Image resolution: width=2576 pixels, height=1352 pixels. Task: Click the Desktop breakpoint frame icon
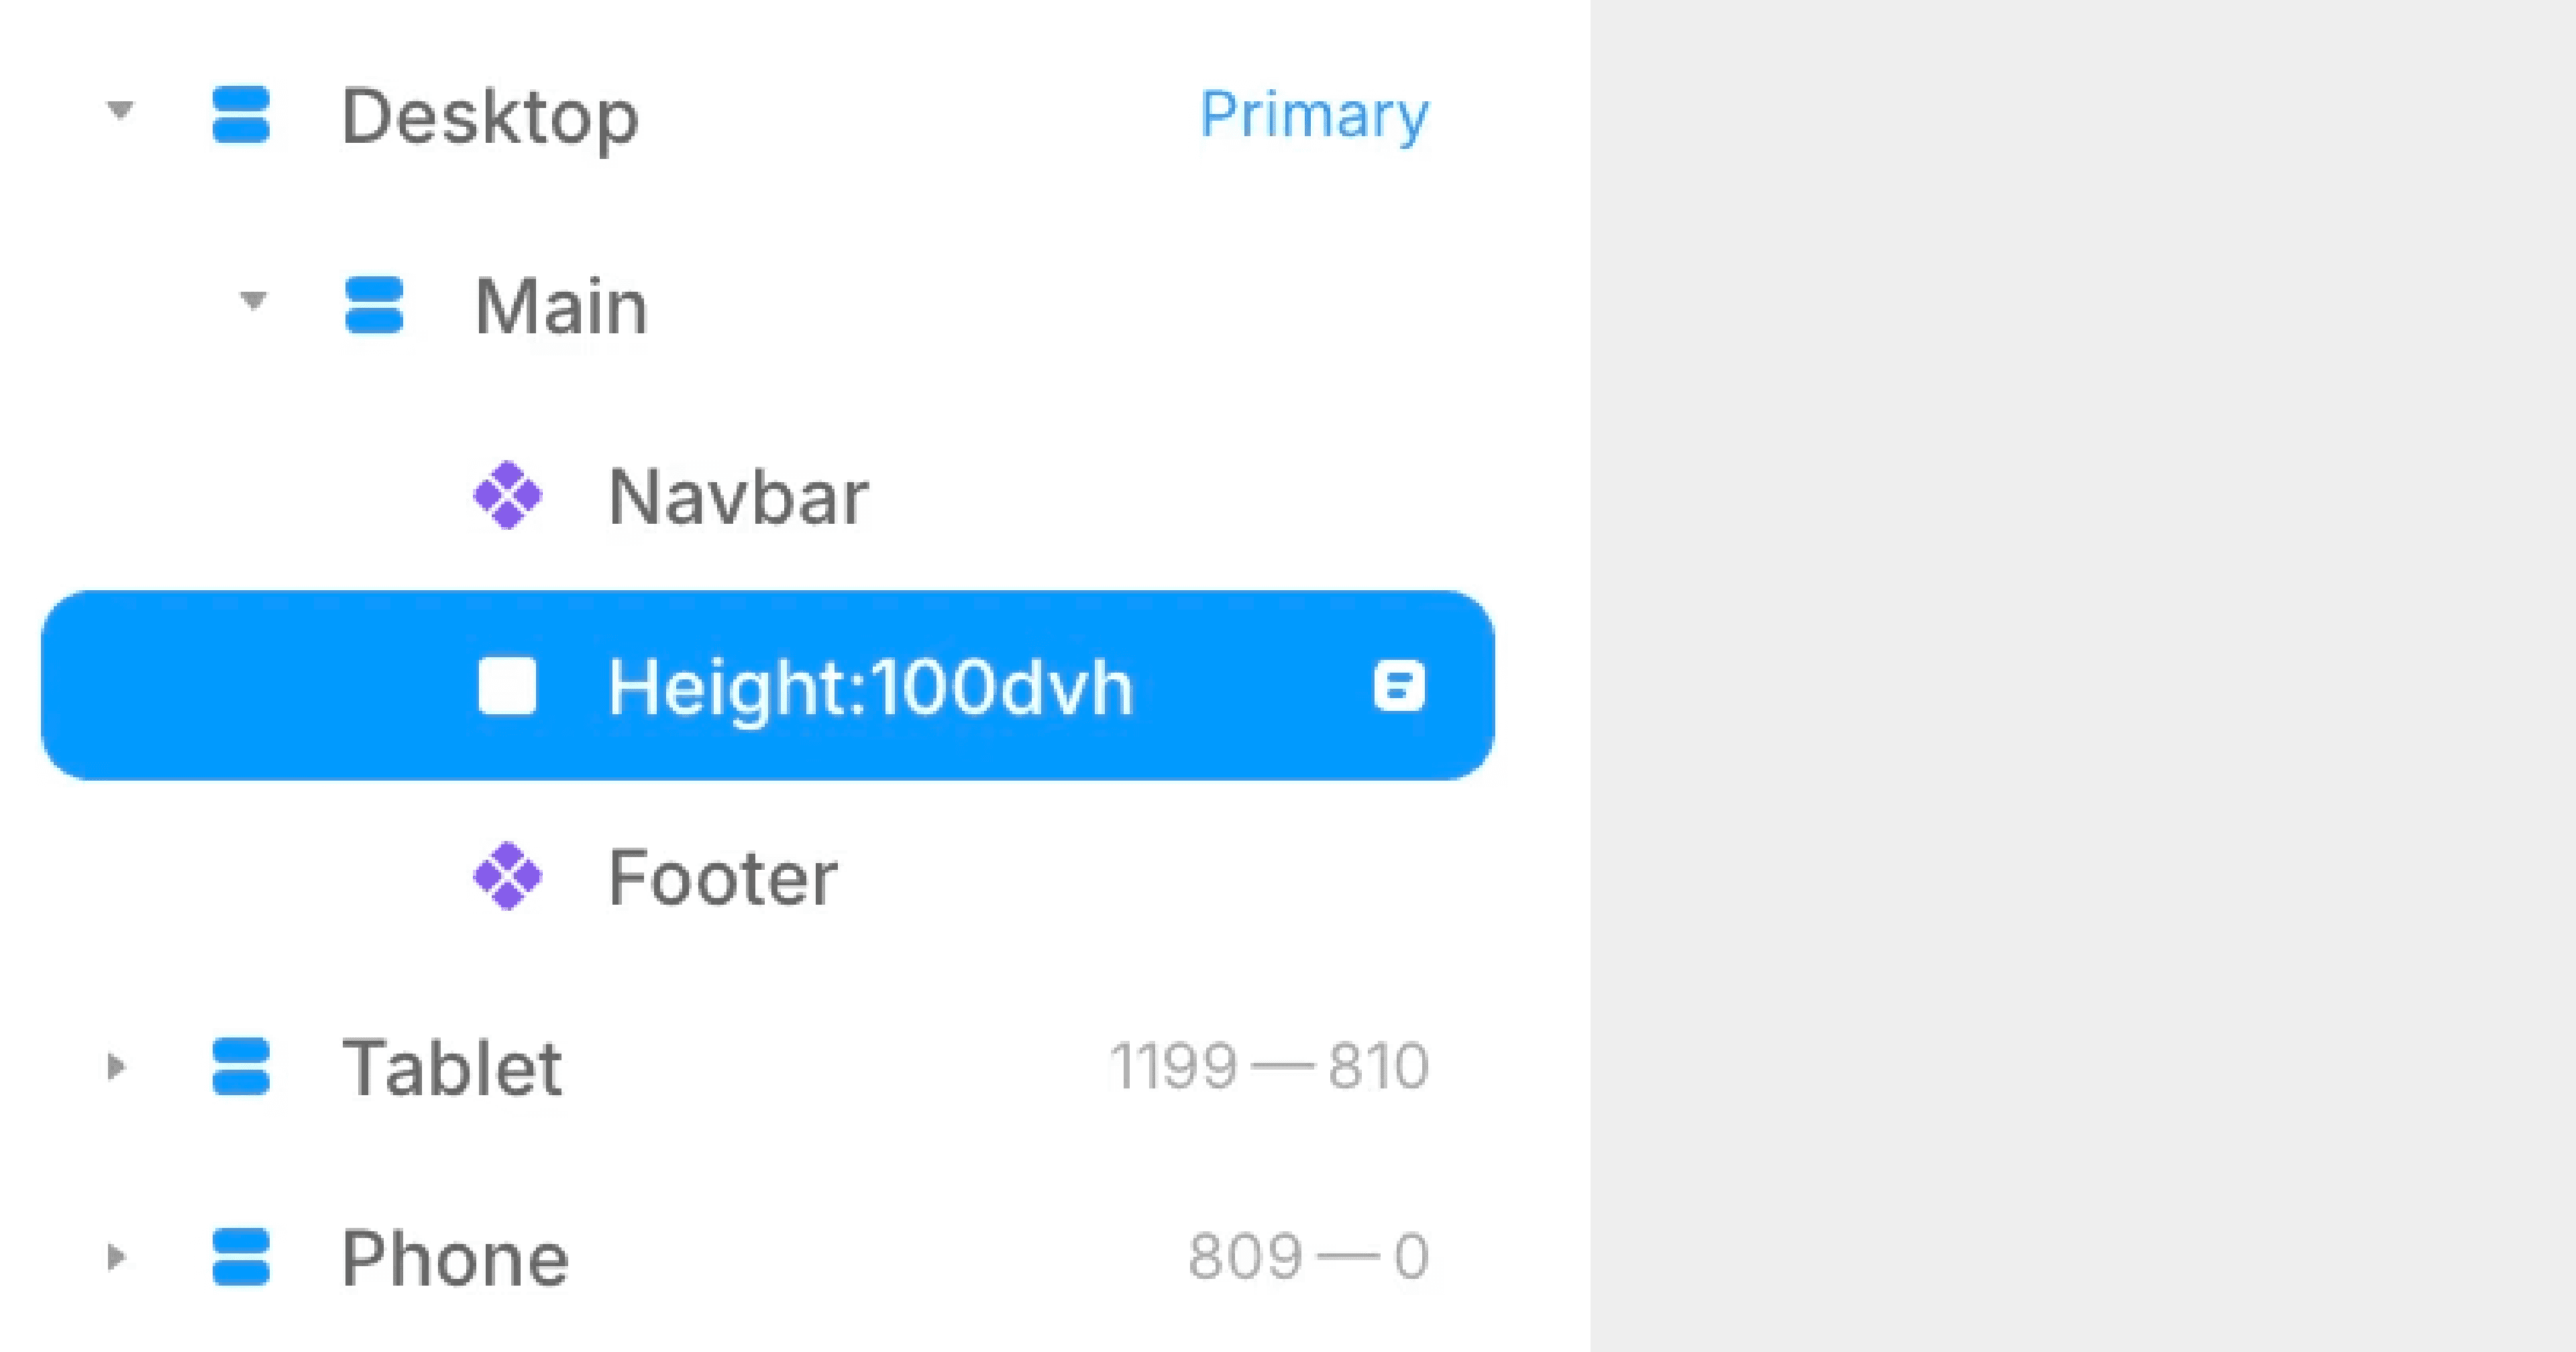(x=241, y=115)
